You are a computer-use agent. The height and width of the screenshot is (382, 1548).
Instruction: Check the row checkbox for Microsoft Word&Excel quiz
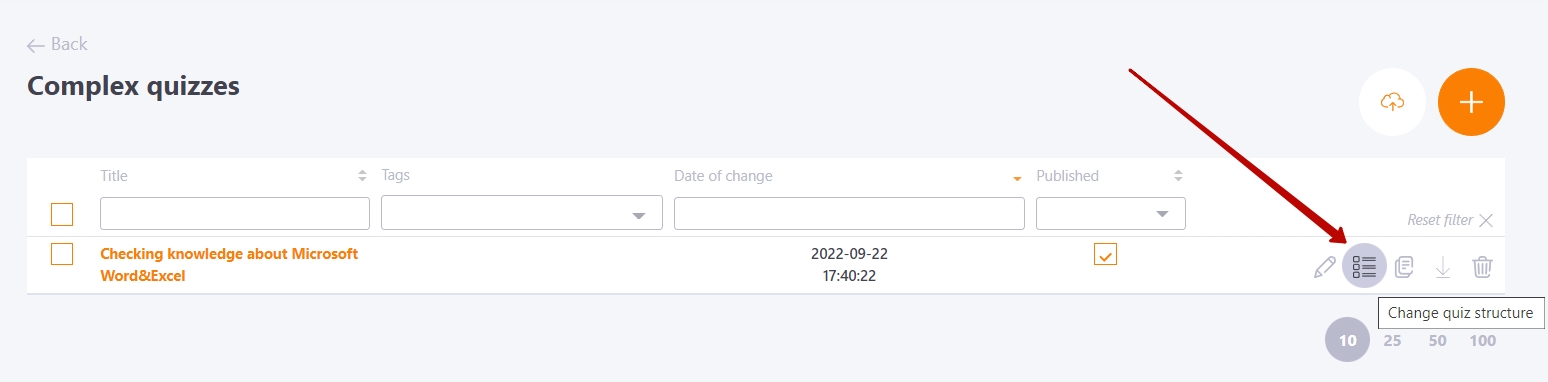click(x=62, y=254)
